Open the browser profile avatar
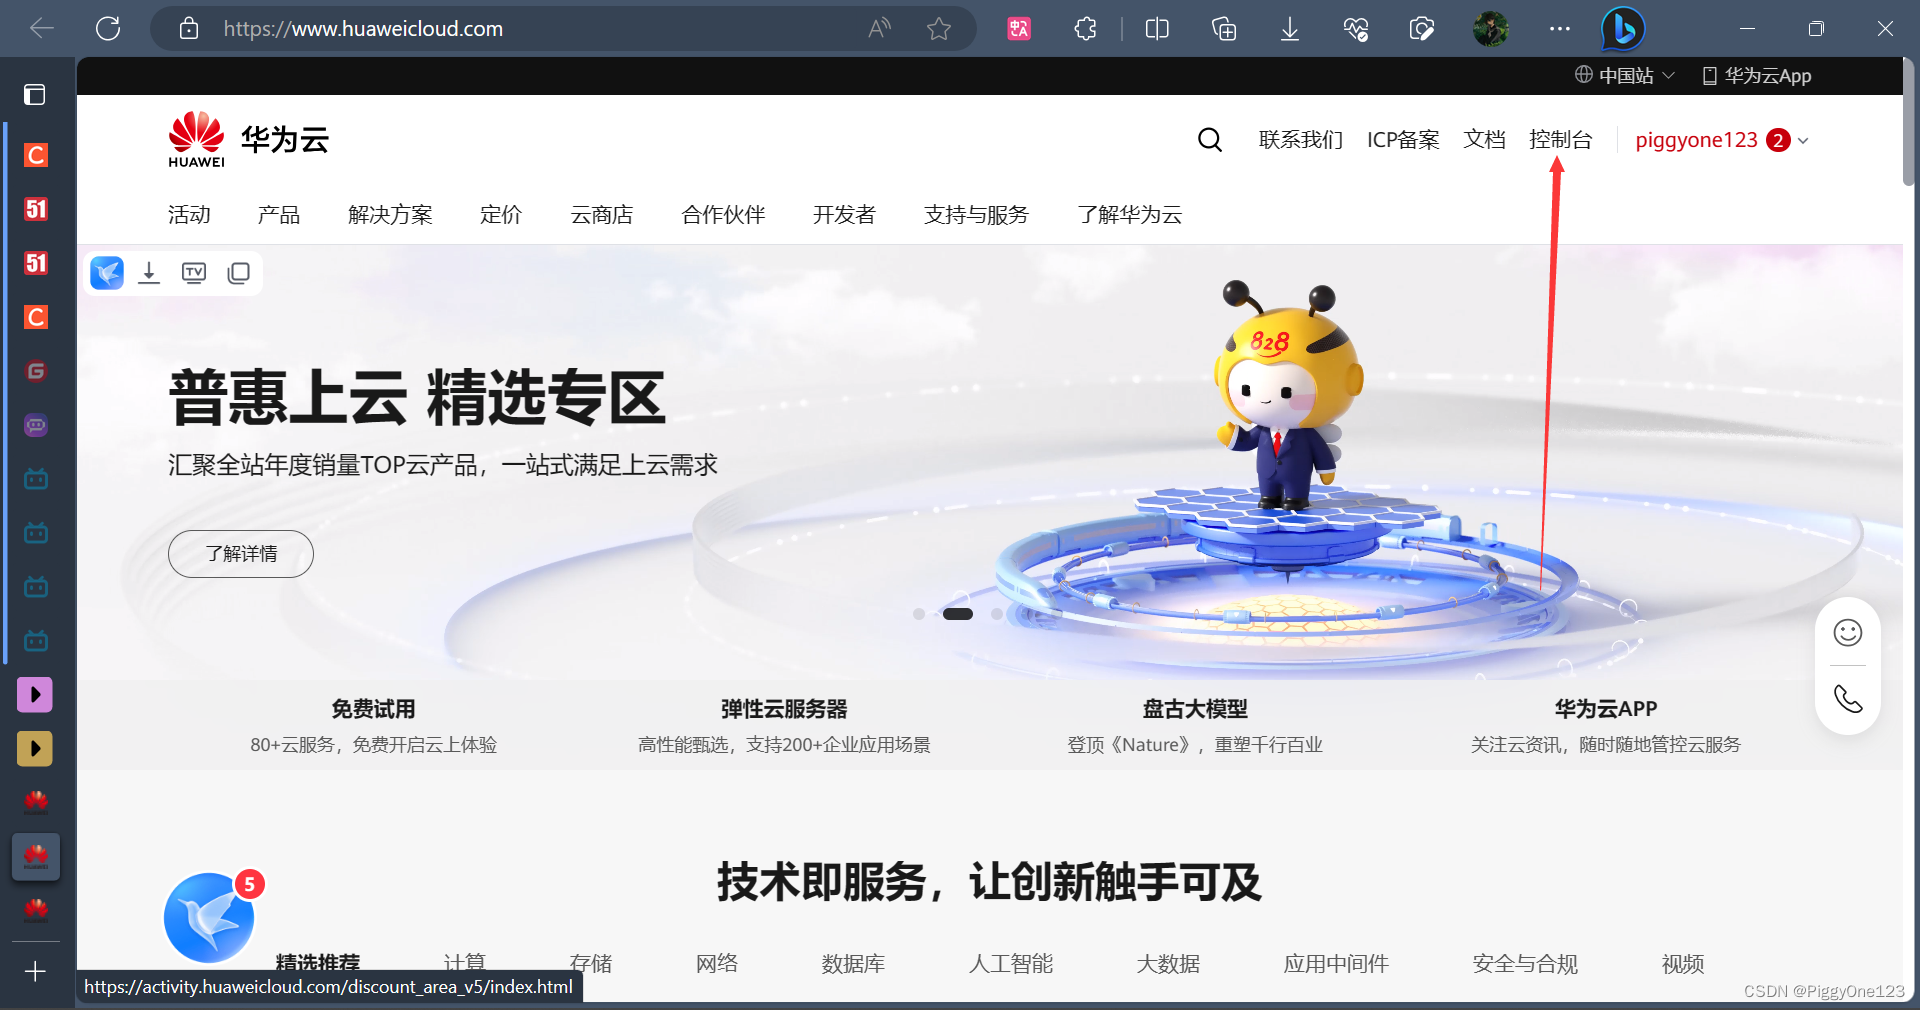 pos(1490,29)
